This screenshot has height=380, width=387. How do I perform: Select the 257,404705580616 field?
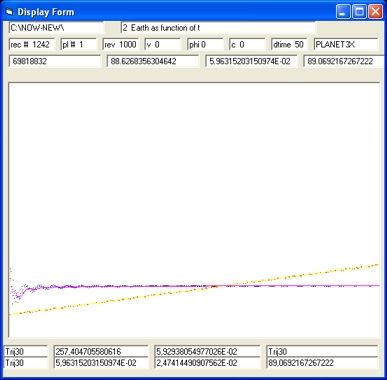coord(101,351)
